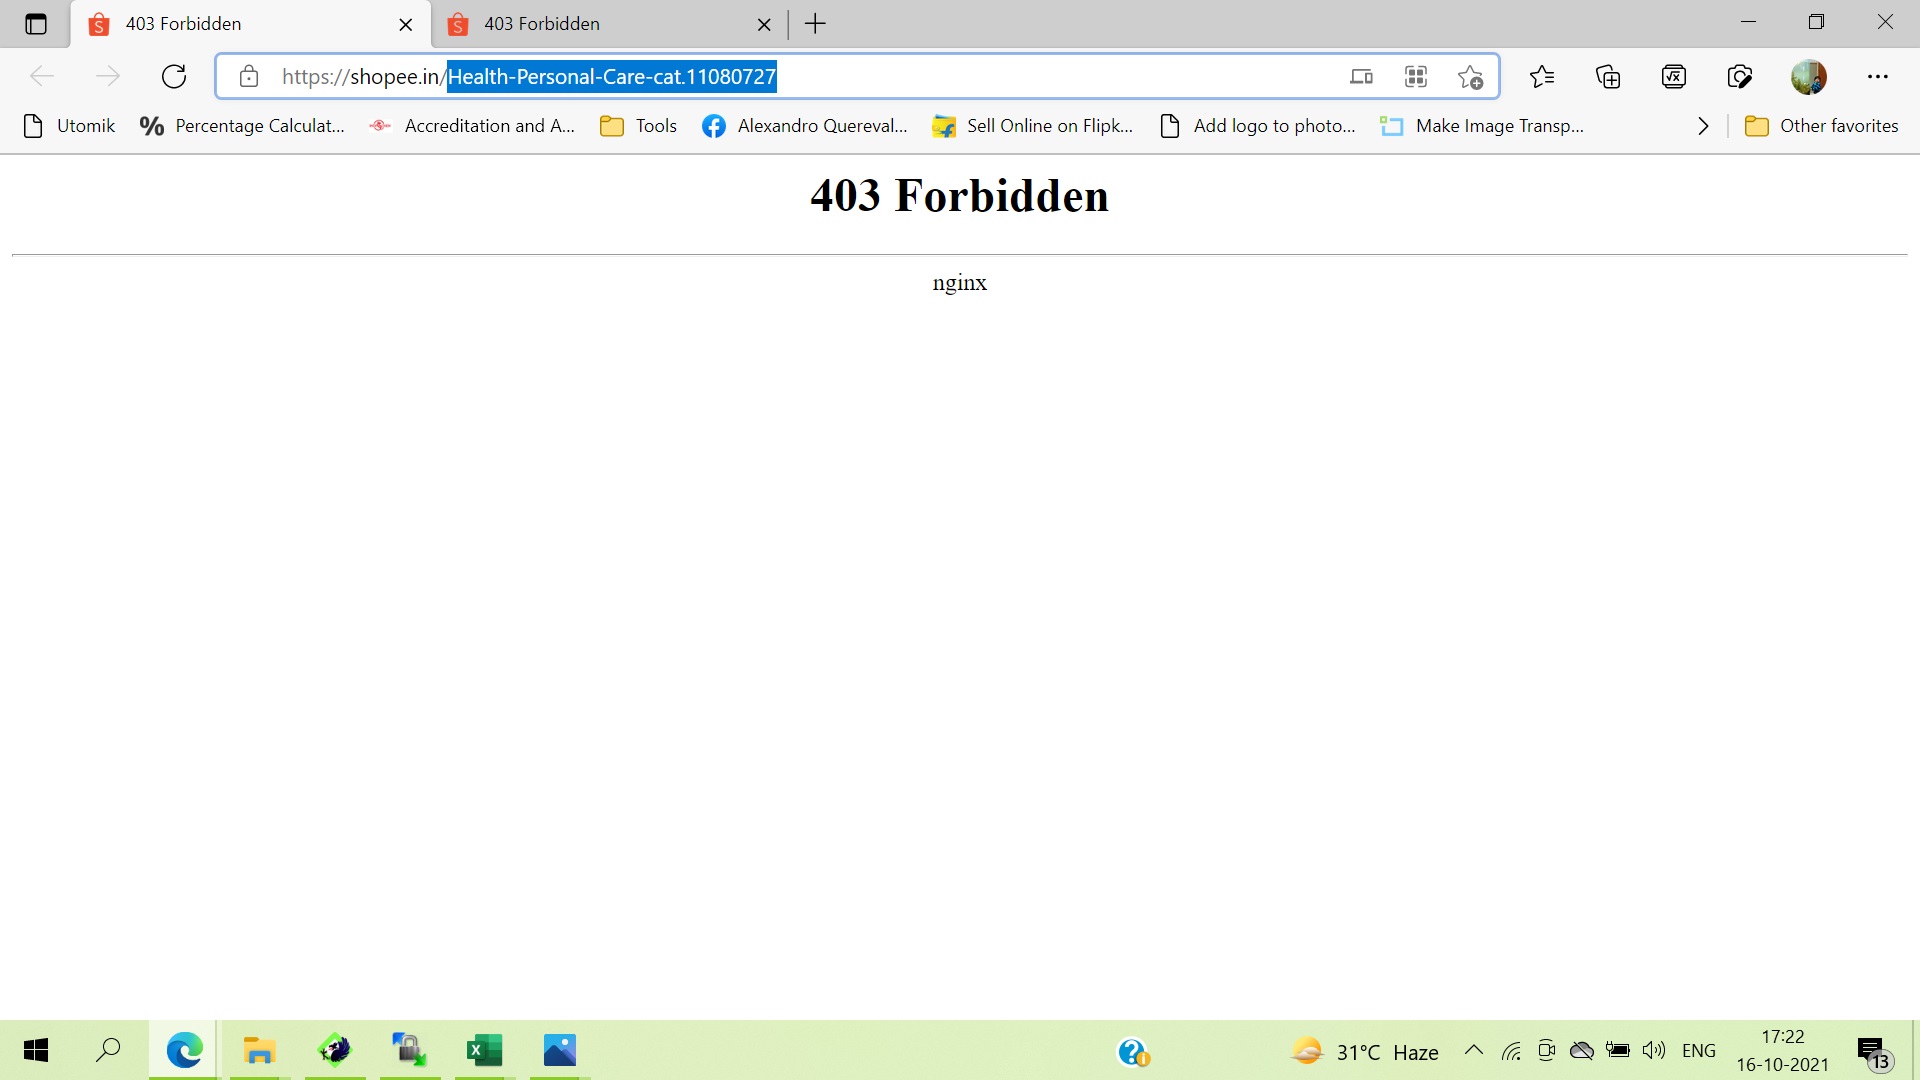Click inside the shopee.in address bar
This screenshot has width=1920, height=1080.
(x=1000, y=76)
